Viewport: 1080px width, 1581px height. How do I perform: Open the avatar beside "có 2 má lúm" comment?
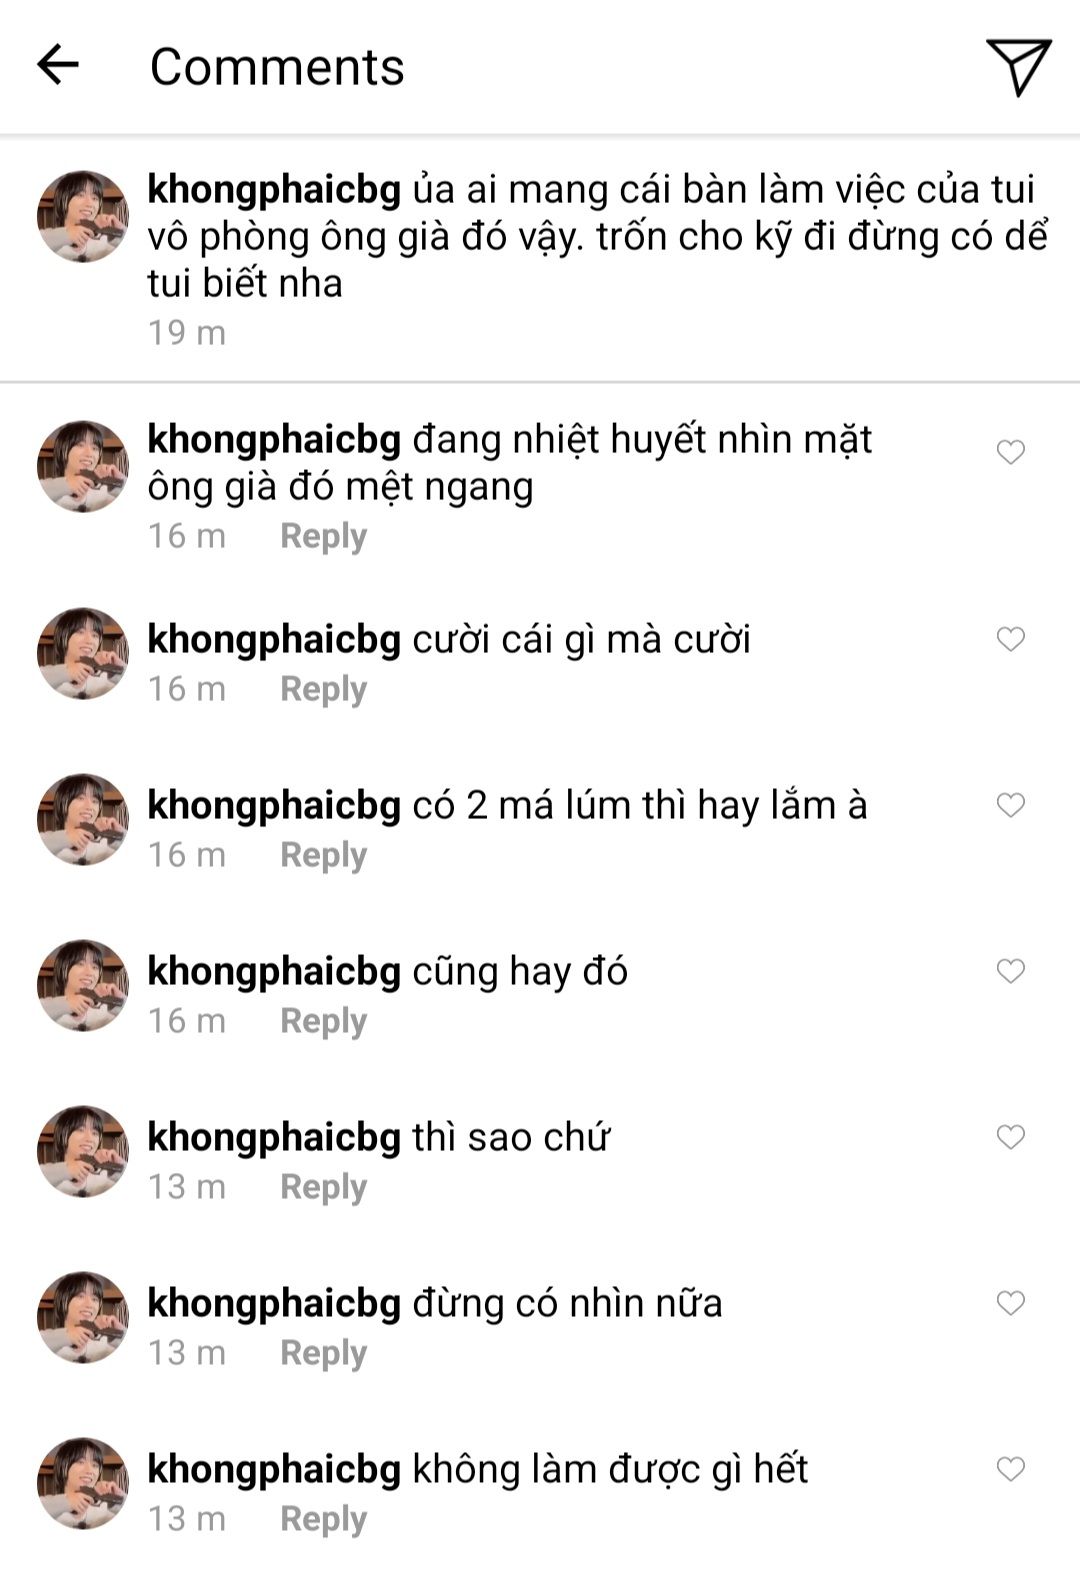click(83, 819)
